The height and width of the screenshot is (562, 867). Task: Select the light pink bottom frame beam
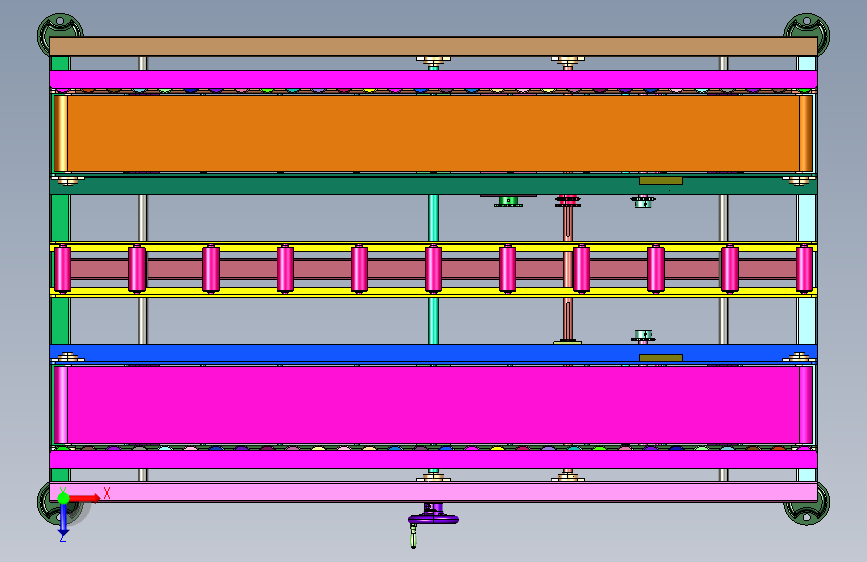coord(433,492)
